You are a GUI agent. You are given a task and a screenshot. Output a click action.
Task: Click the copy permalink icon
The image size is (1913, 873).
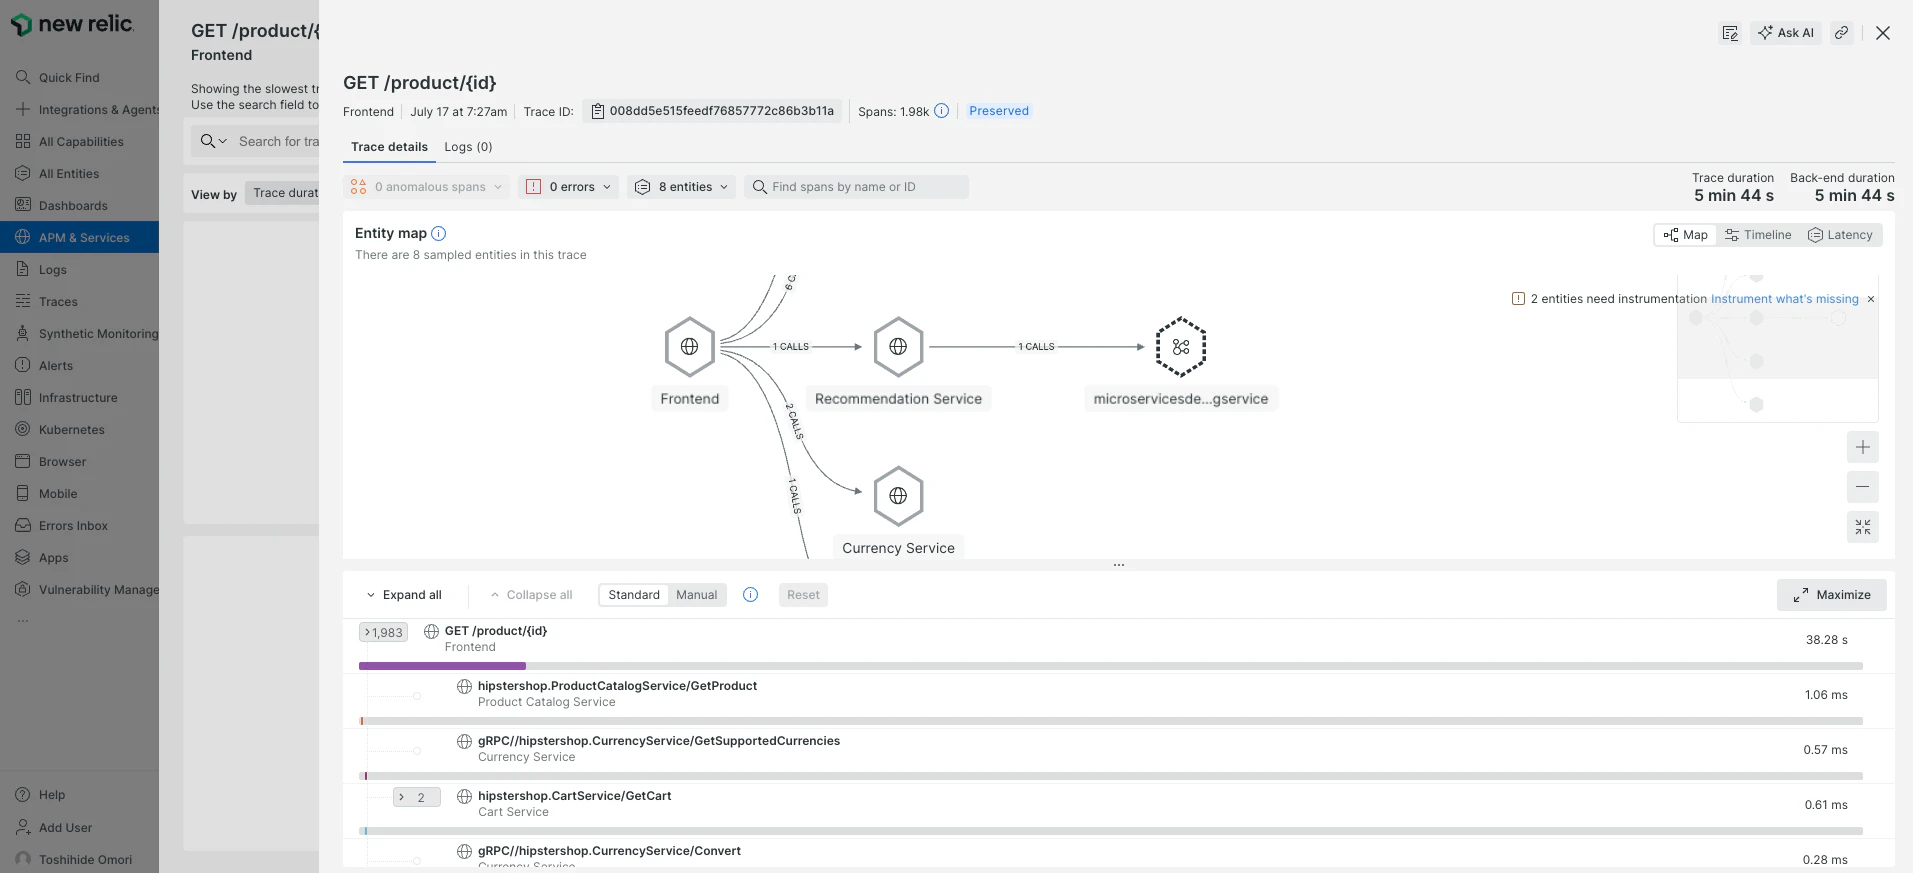click(x=1841, y=33)
